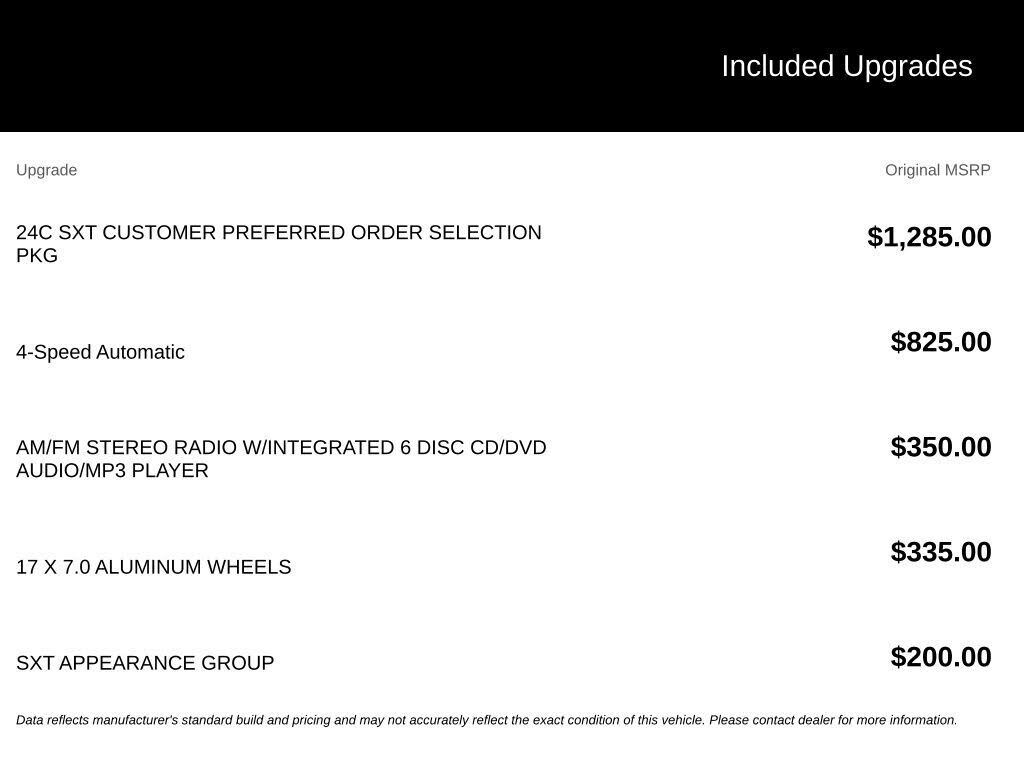Screen dimensions: 1024x768
Task: Select the SXT Appearance Group entry
Action: coord(145,663)
